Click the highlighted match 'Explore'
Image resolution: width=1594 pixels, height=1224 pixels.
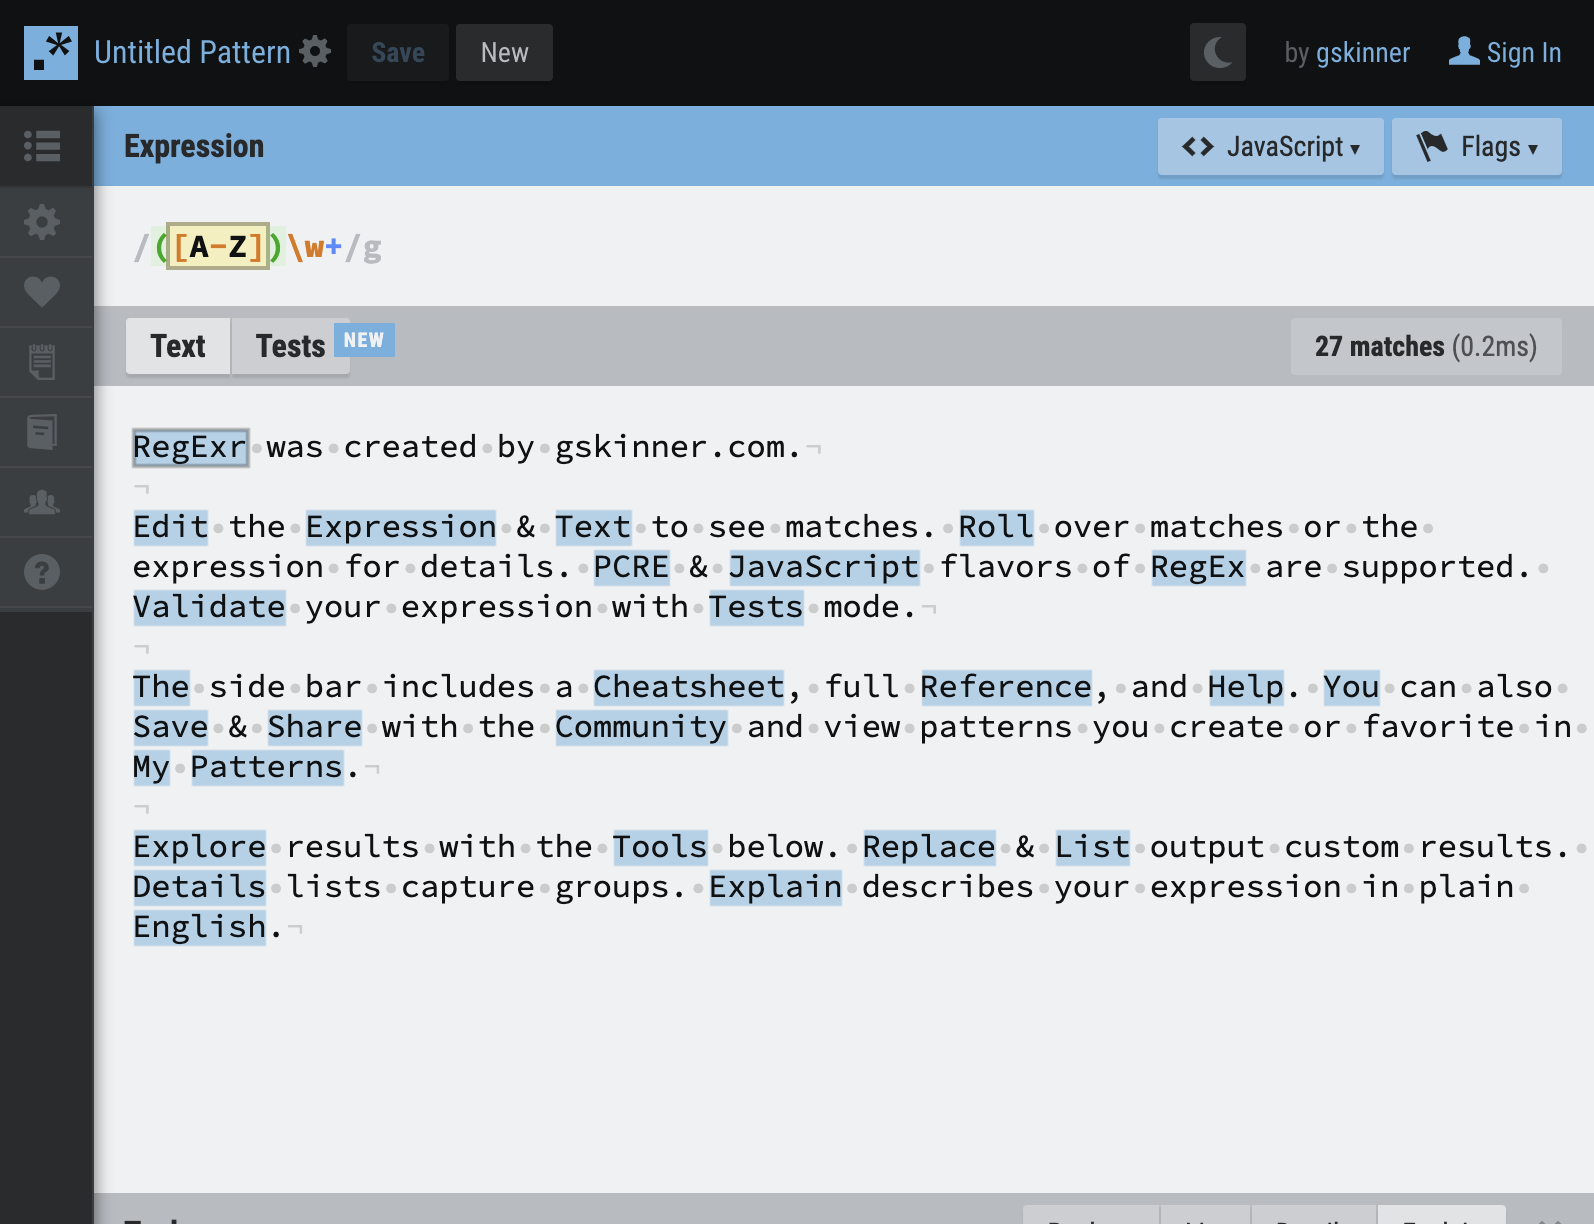point(200,847)
